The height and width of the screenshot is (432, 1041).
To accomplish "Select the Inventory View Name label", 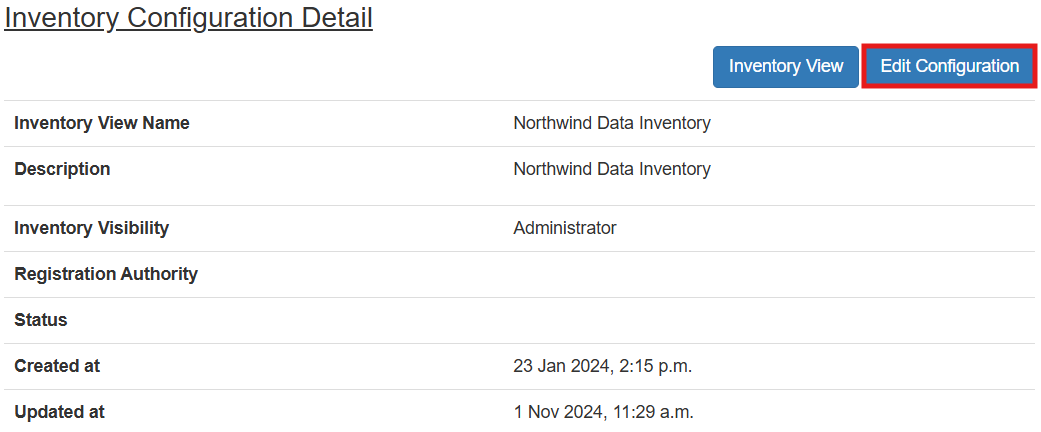I will click(102, 124).
